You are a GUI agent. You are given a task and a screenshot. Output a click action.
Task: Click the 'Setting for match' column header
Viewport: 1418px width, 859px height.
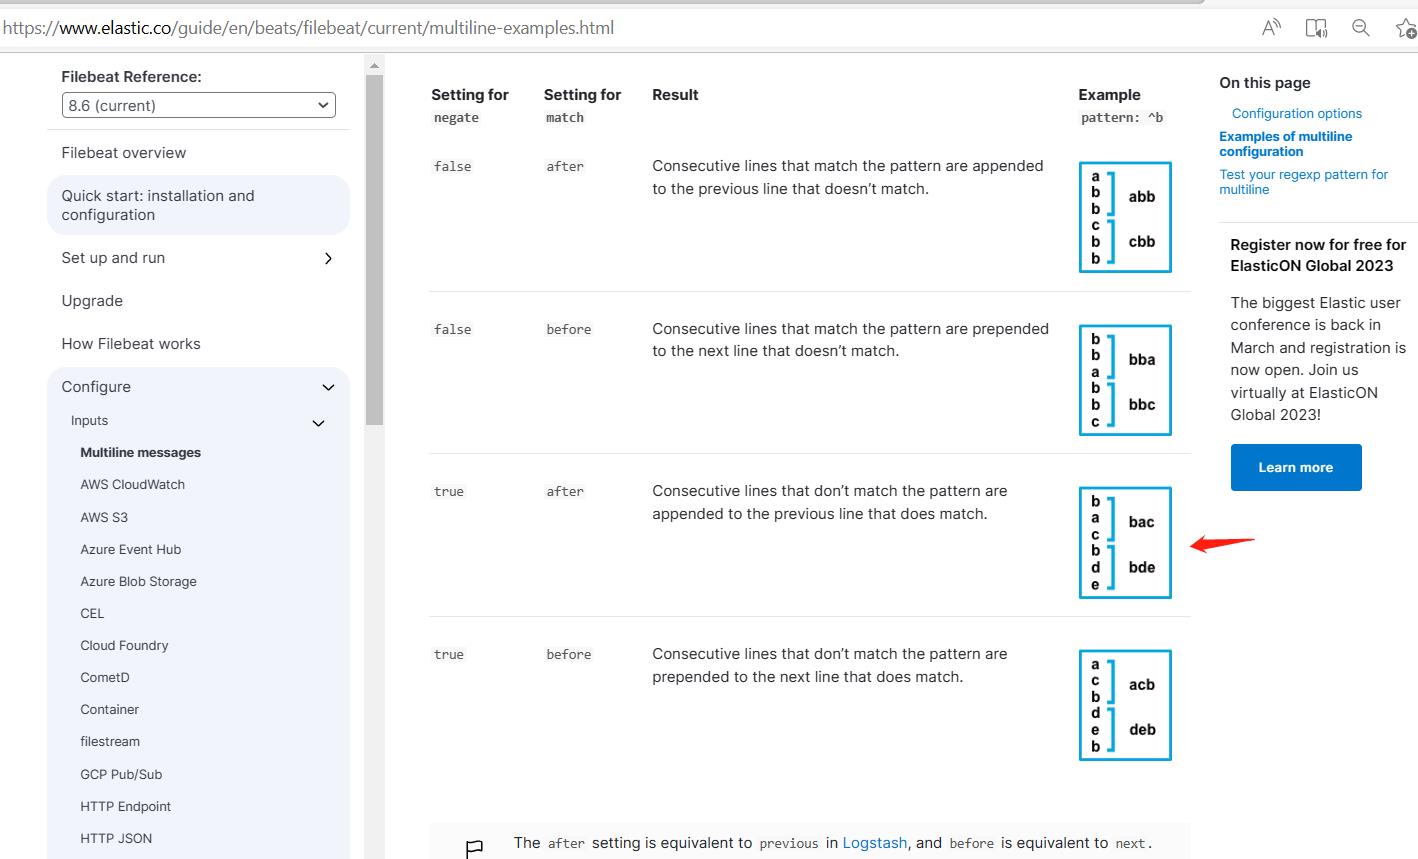(x=582, y=105)
